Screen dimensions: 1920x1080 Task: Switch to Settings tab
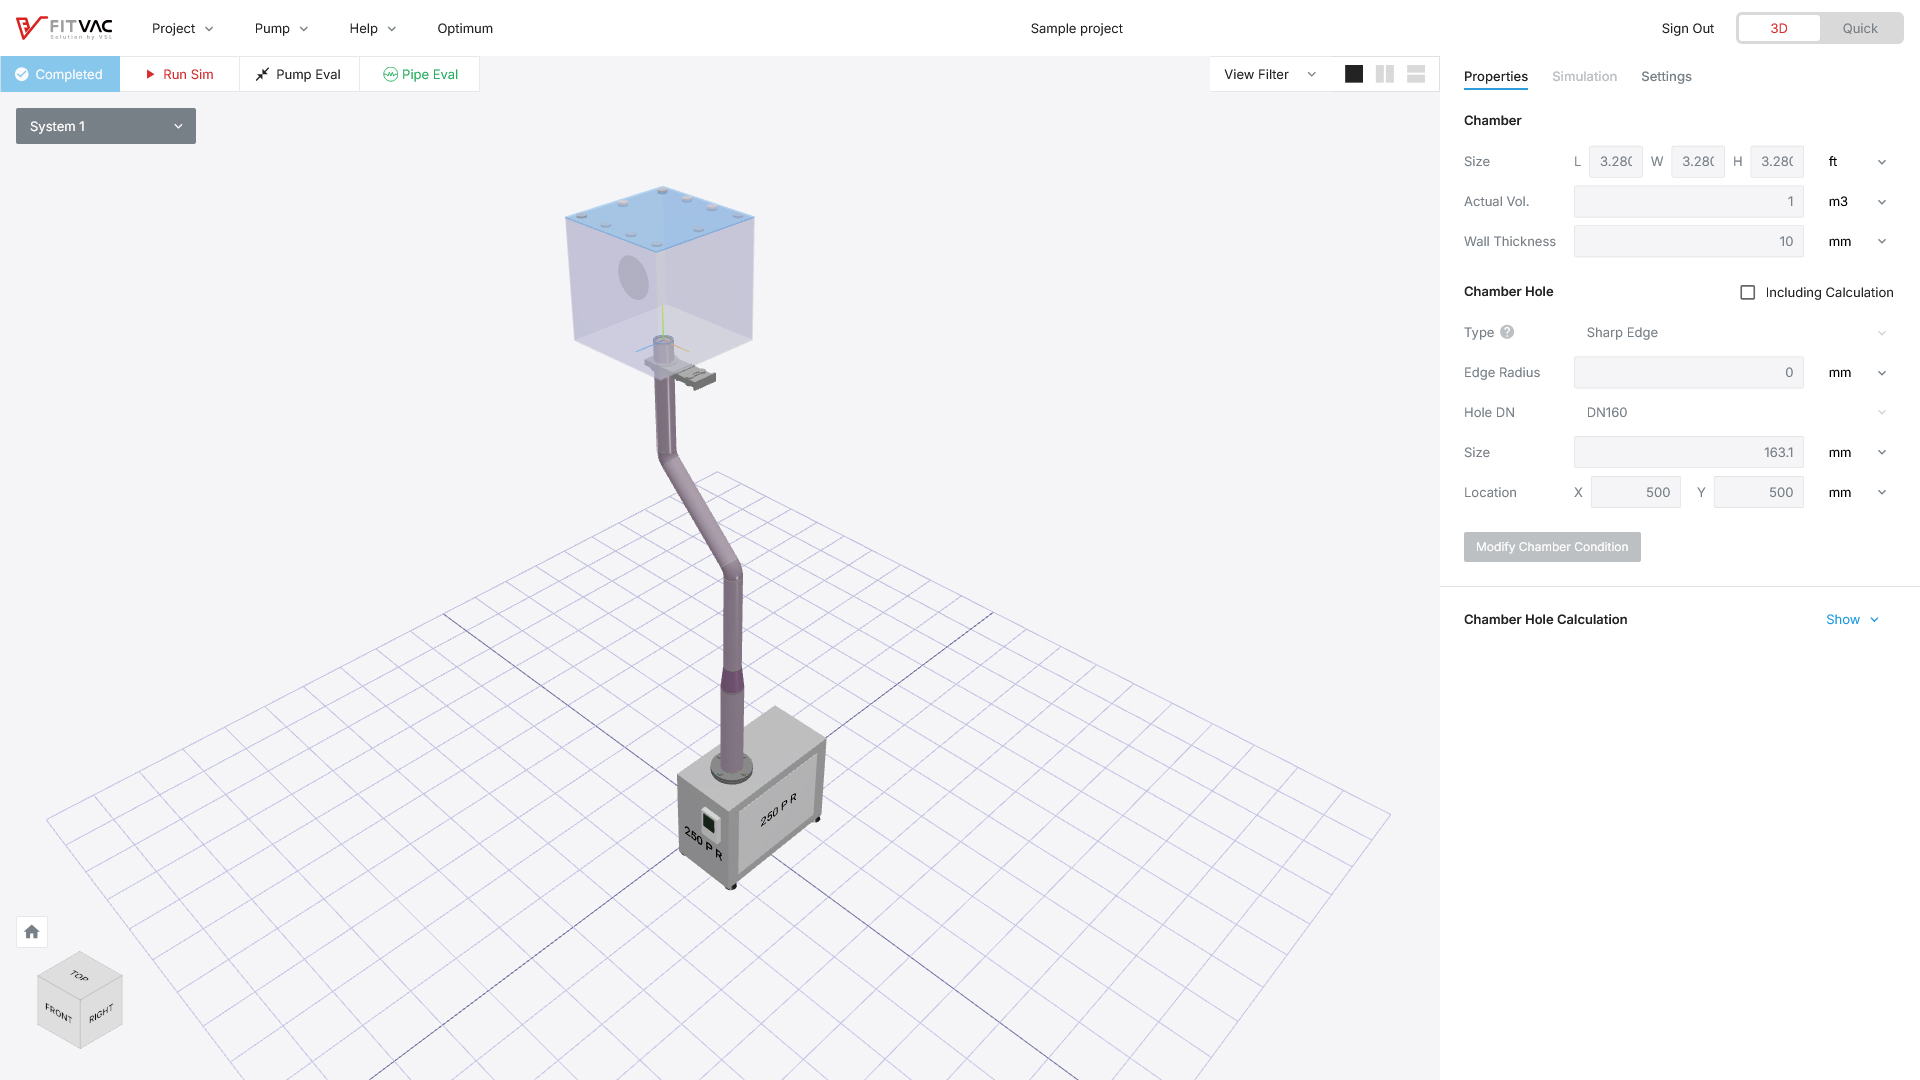(x=1666, y=76)
